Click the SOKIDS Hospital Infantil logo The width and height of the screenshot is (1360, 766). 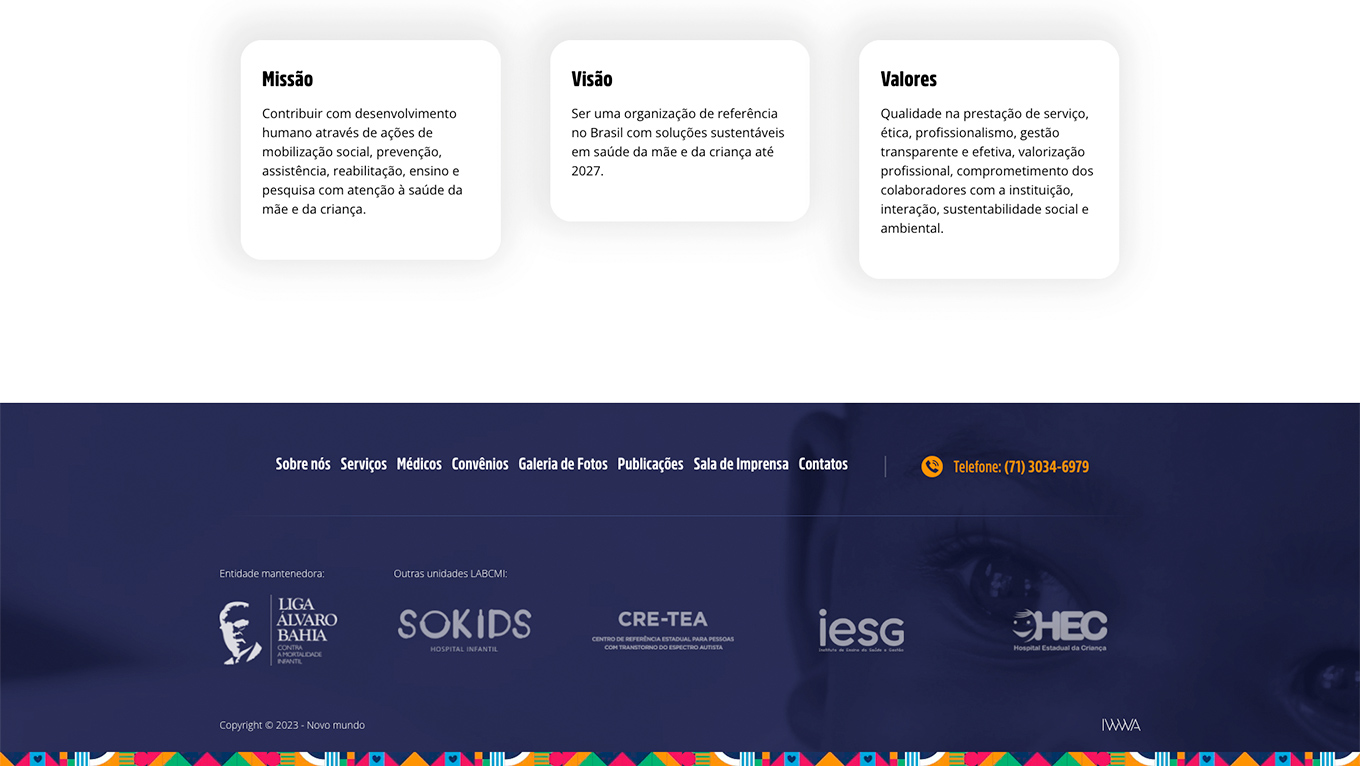[464, 630]
